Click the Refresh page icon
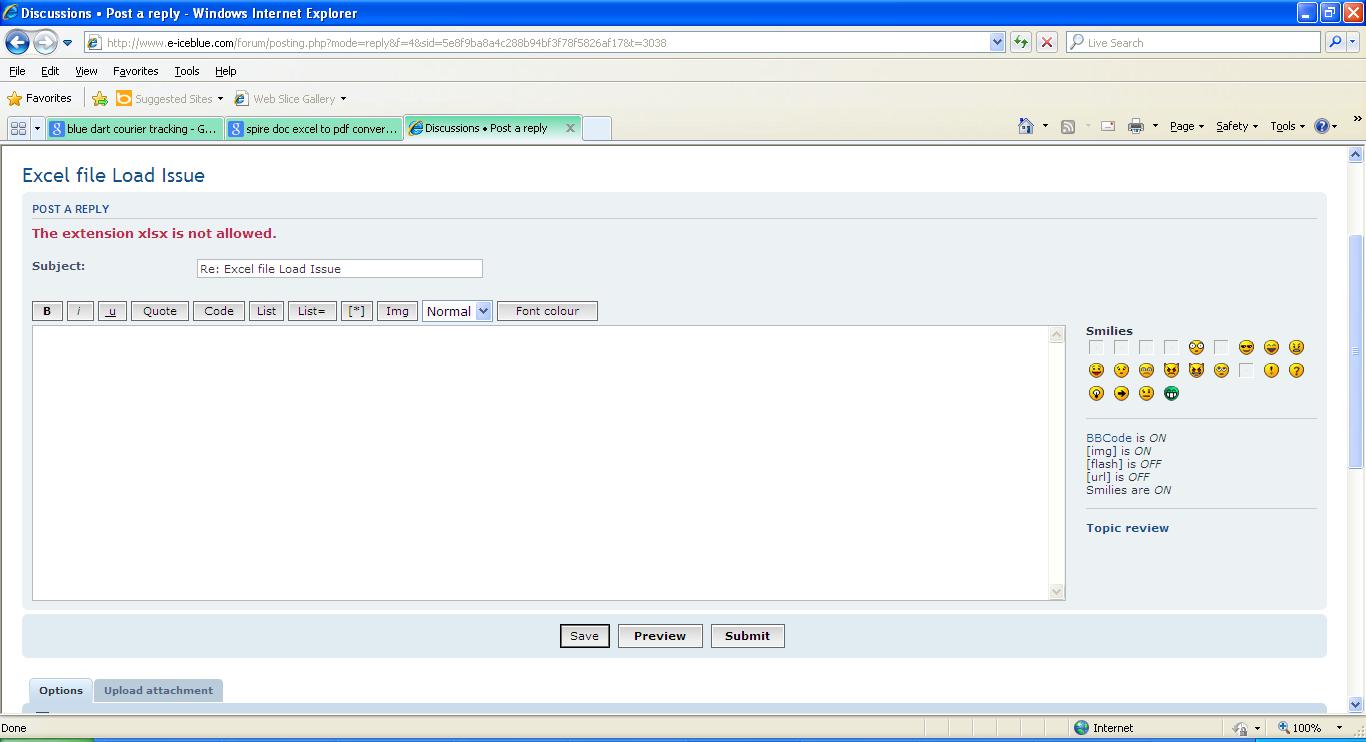The width and height of the screenshot is (1366, 742). coord(1020,42)
